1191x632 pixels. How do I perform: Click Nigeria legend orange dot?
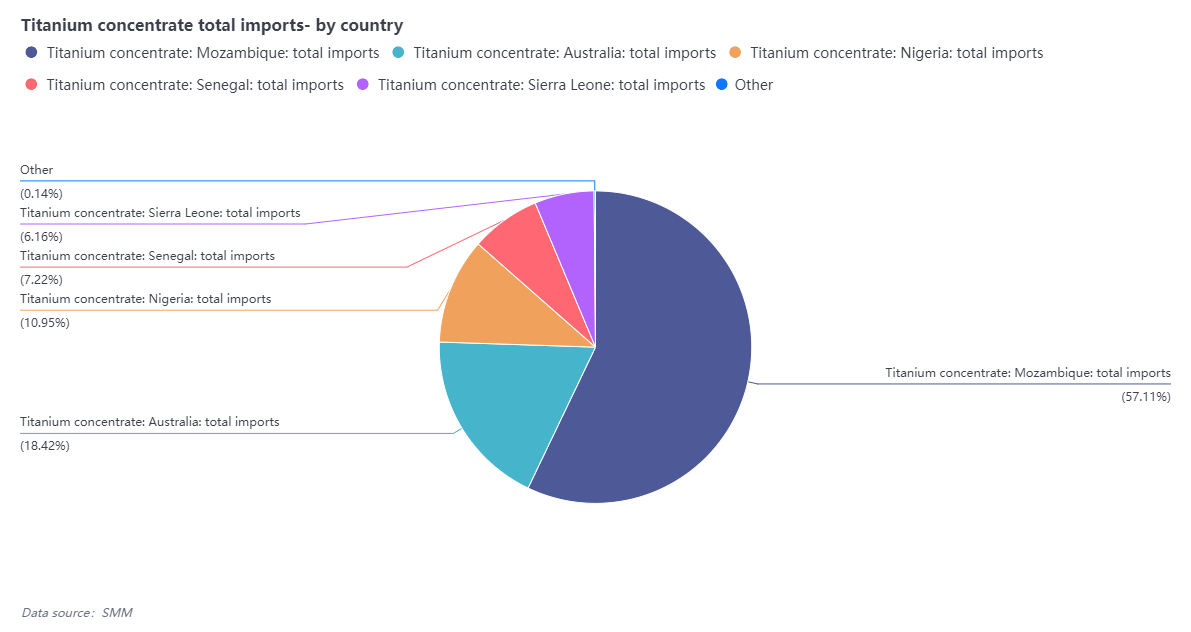pos(736,53)
